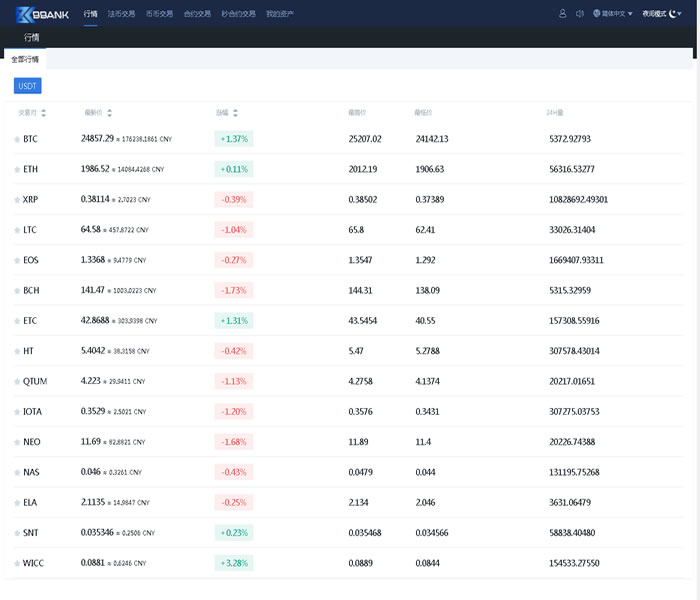Click the announcement speaker icon
The image size is (700, 600).
(x=579, y=14)
